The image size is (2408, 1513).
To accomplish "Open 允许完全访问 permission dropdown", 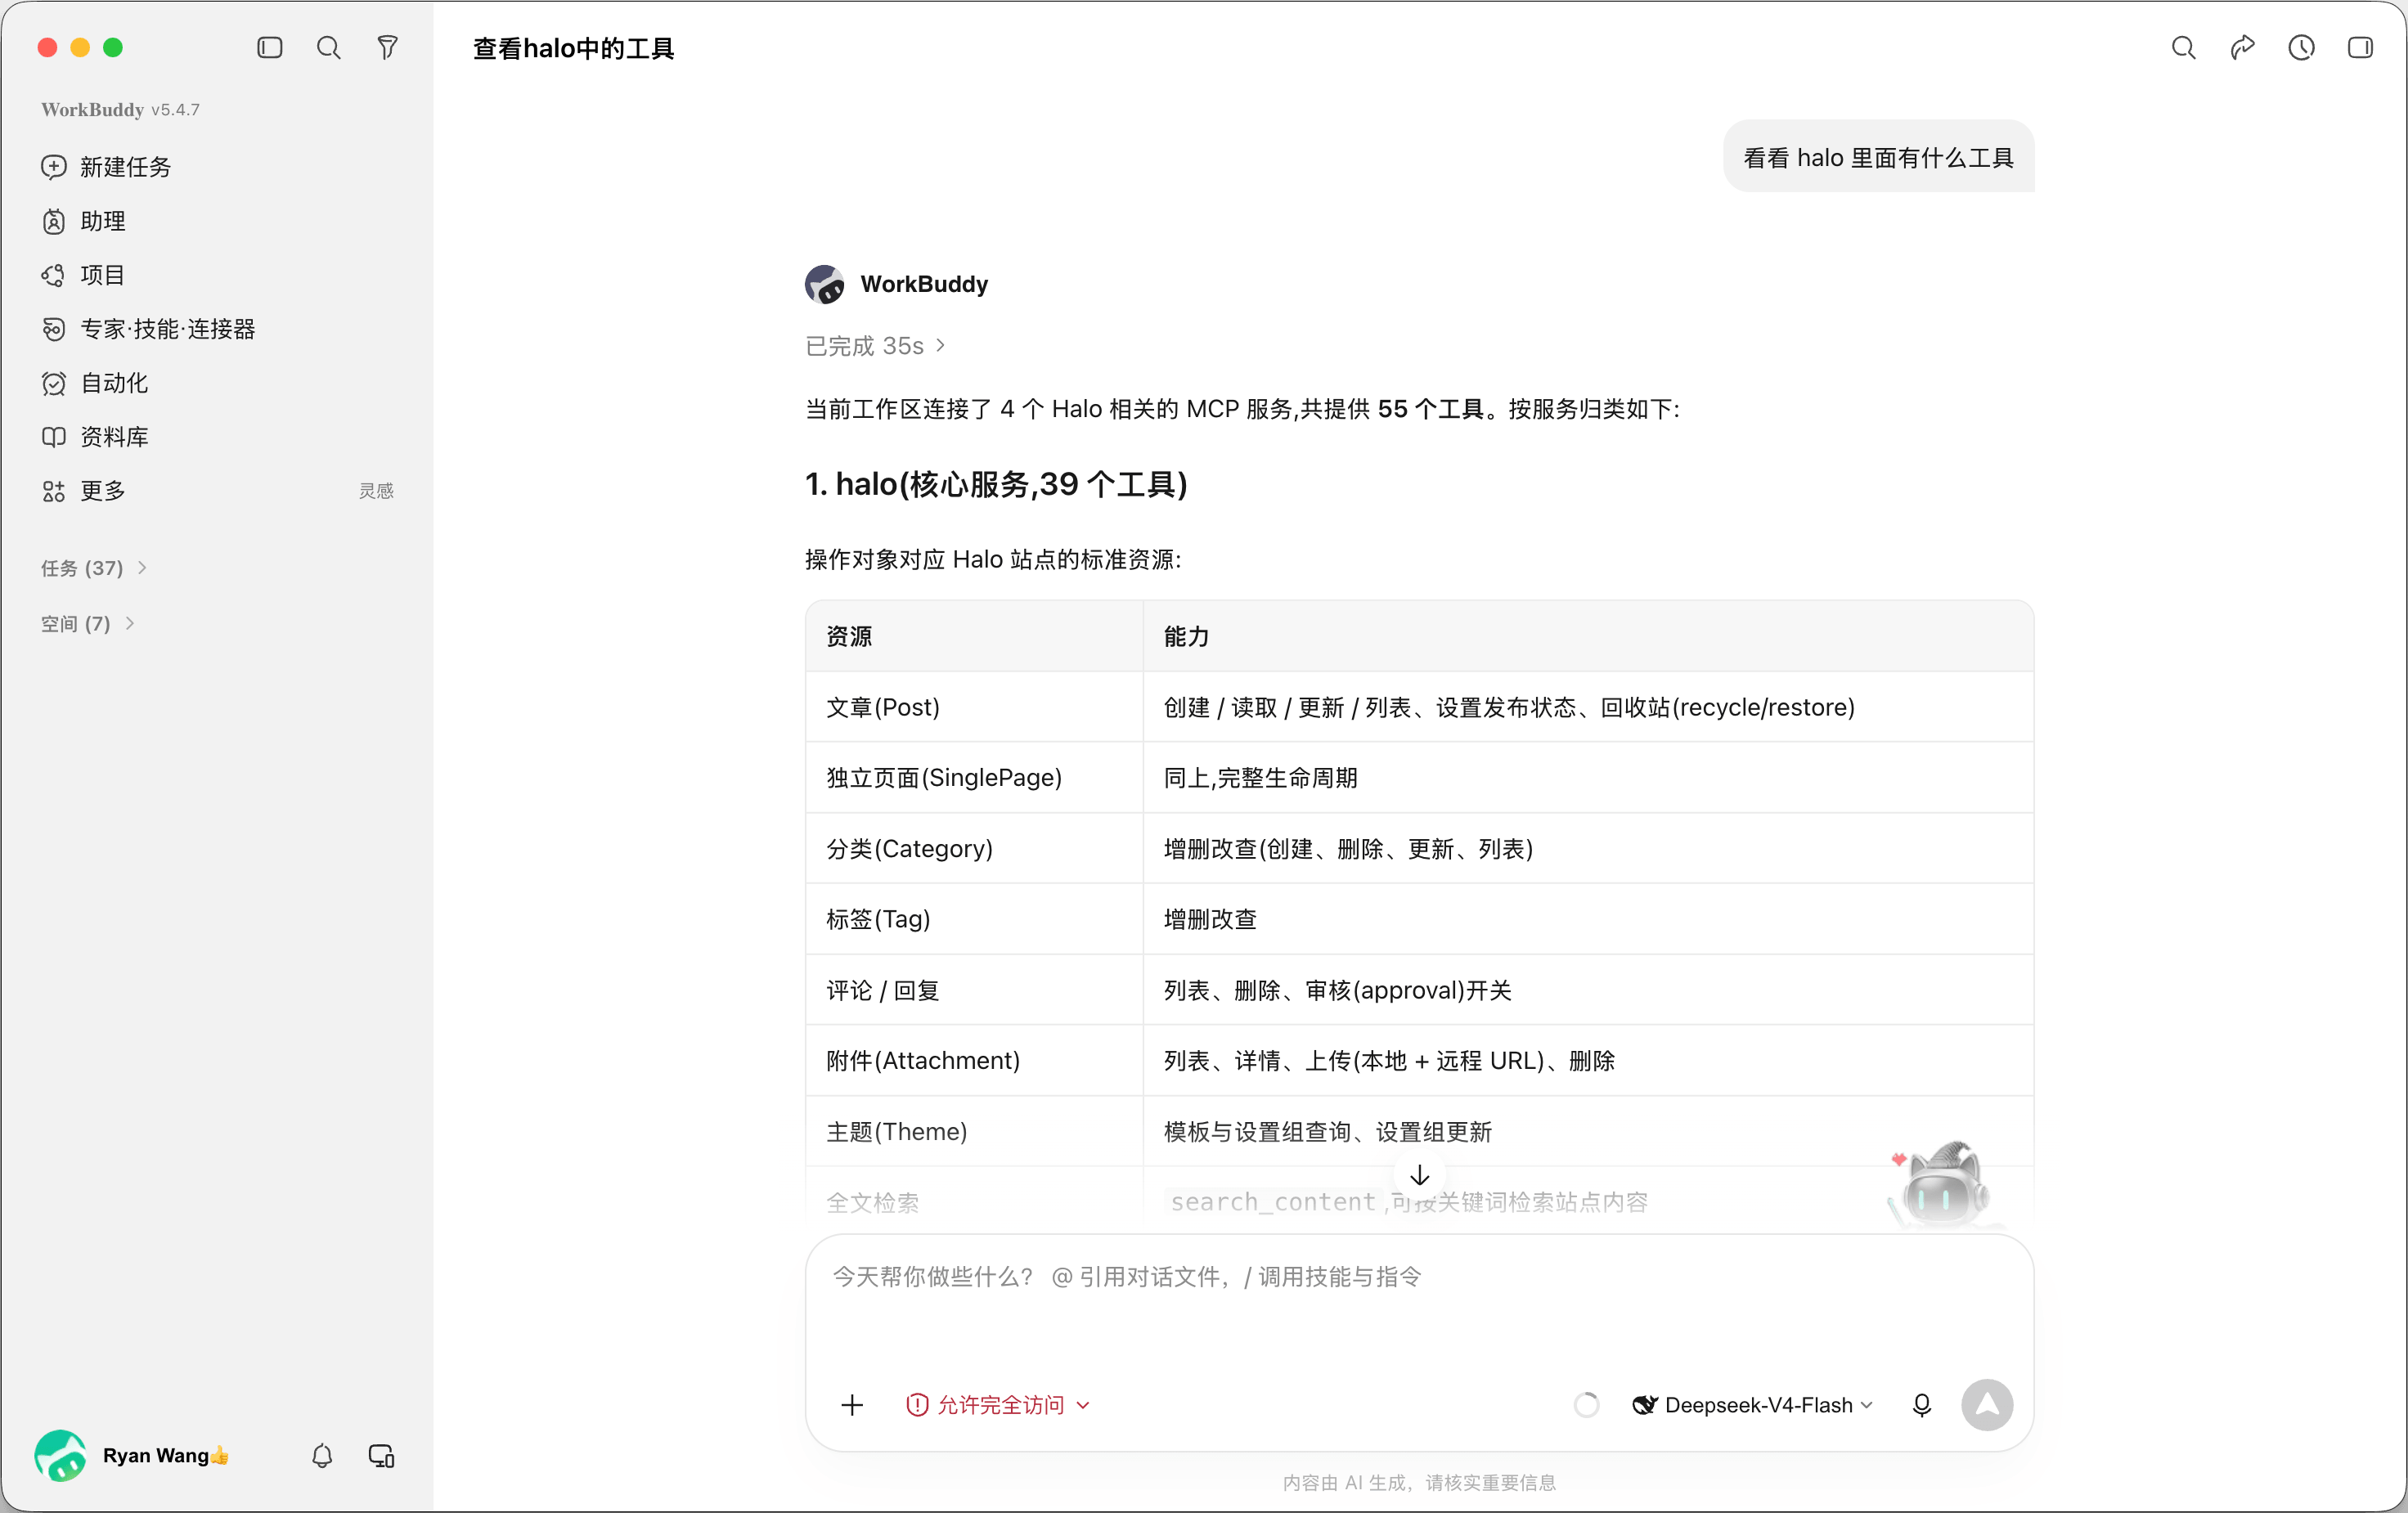I will tap(998, 1405).
